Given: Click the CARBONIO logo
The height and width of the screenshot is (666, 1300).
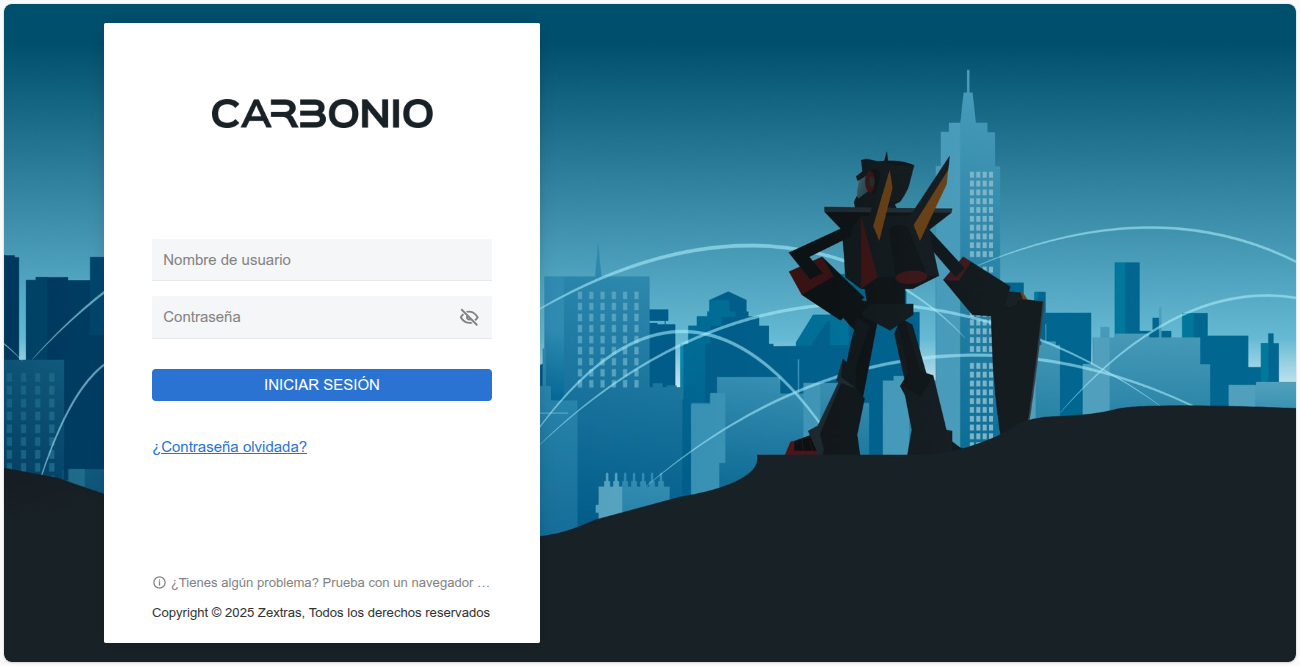Looking at the screenshot, I should point(322,113).
